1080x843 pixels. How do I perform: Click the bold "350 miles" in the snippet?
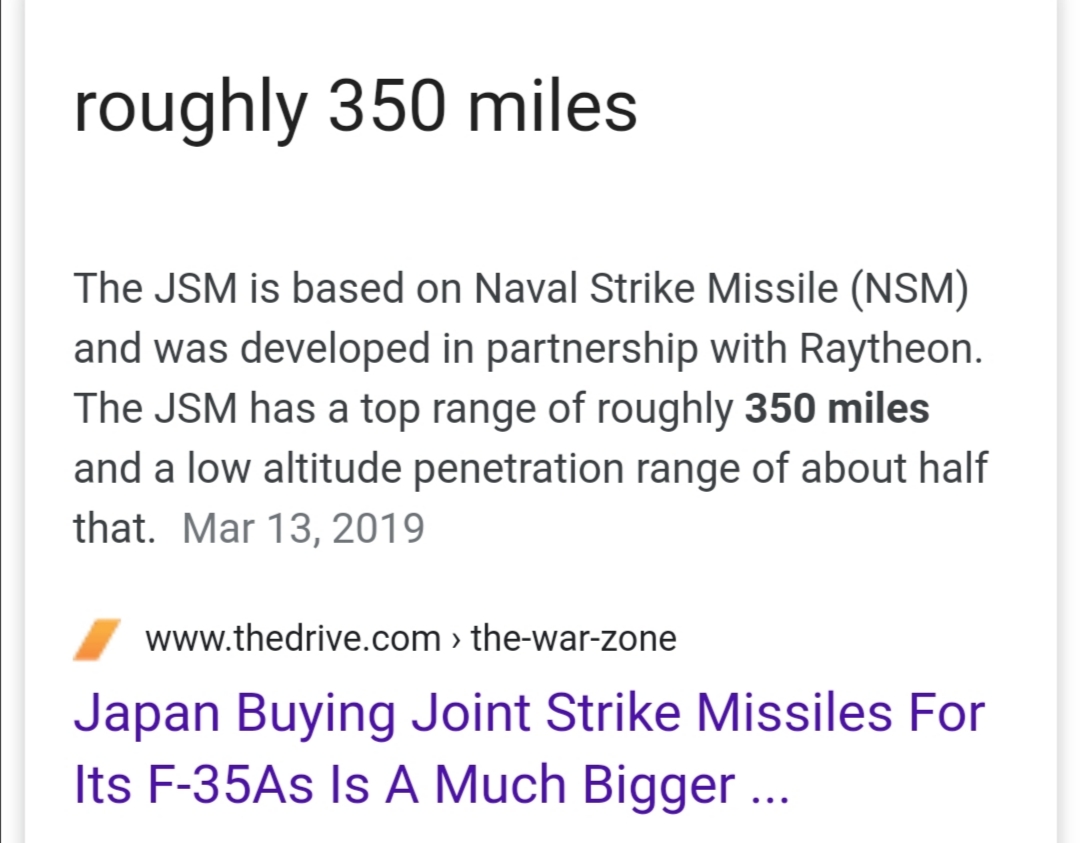(837, 408)
